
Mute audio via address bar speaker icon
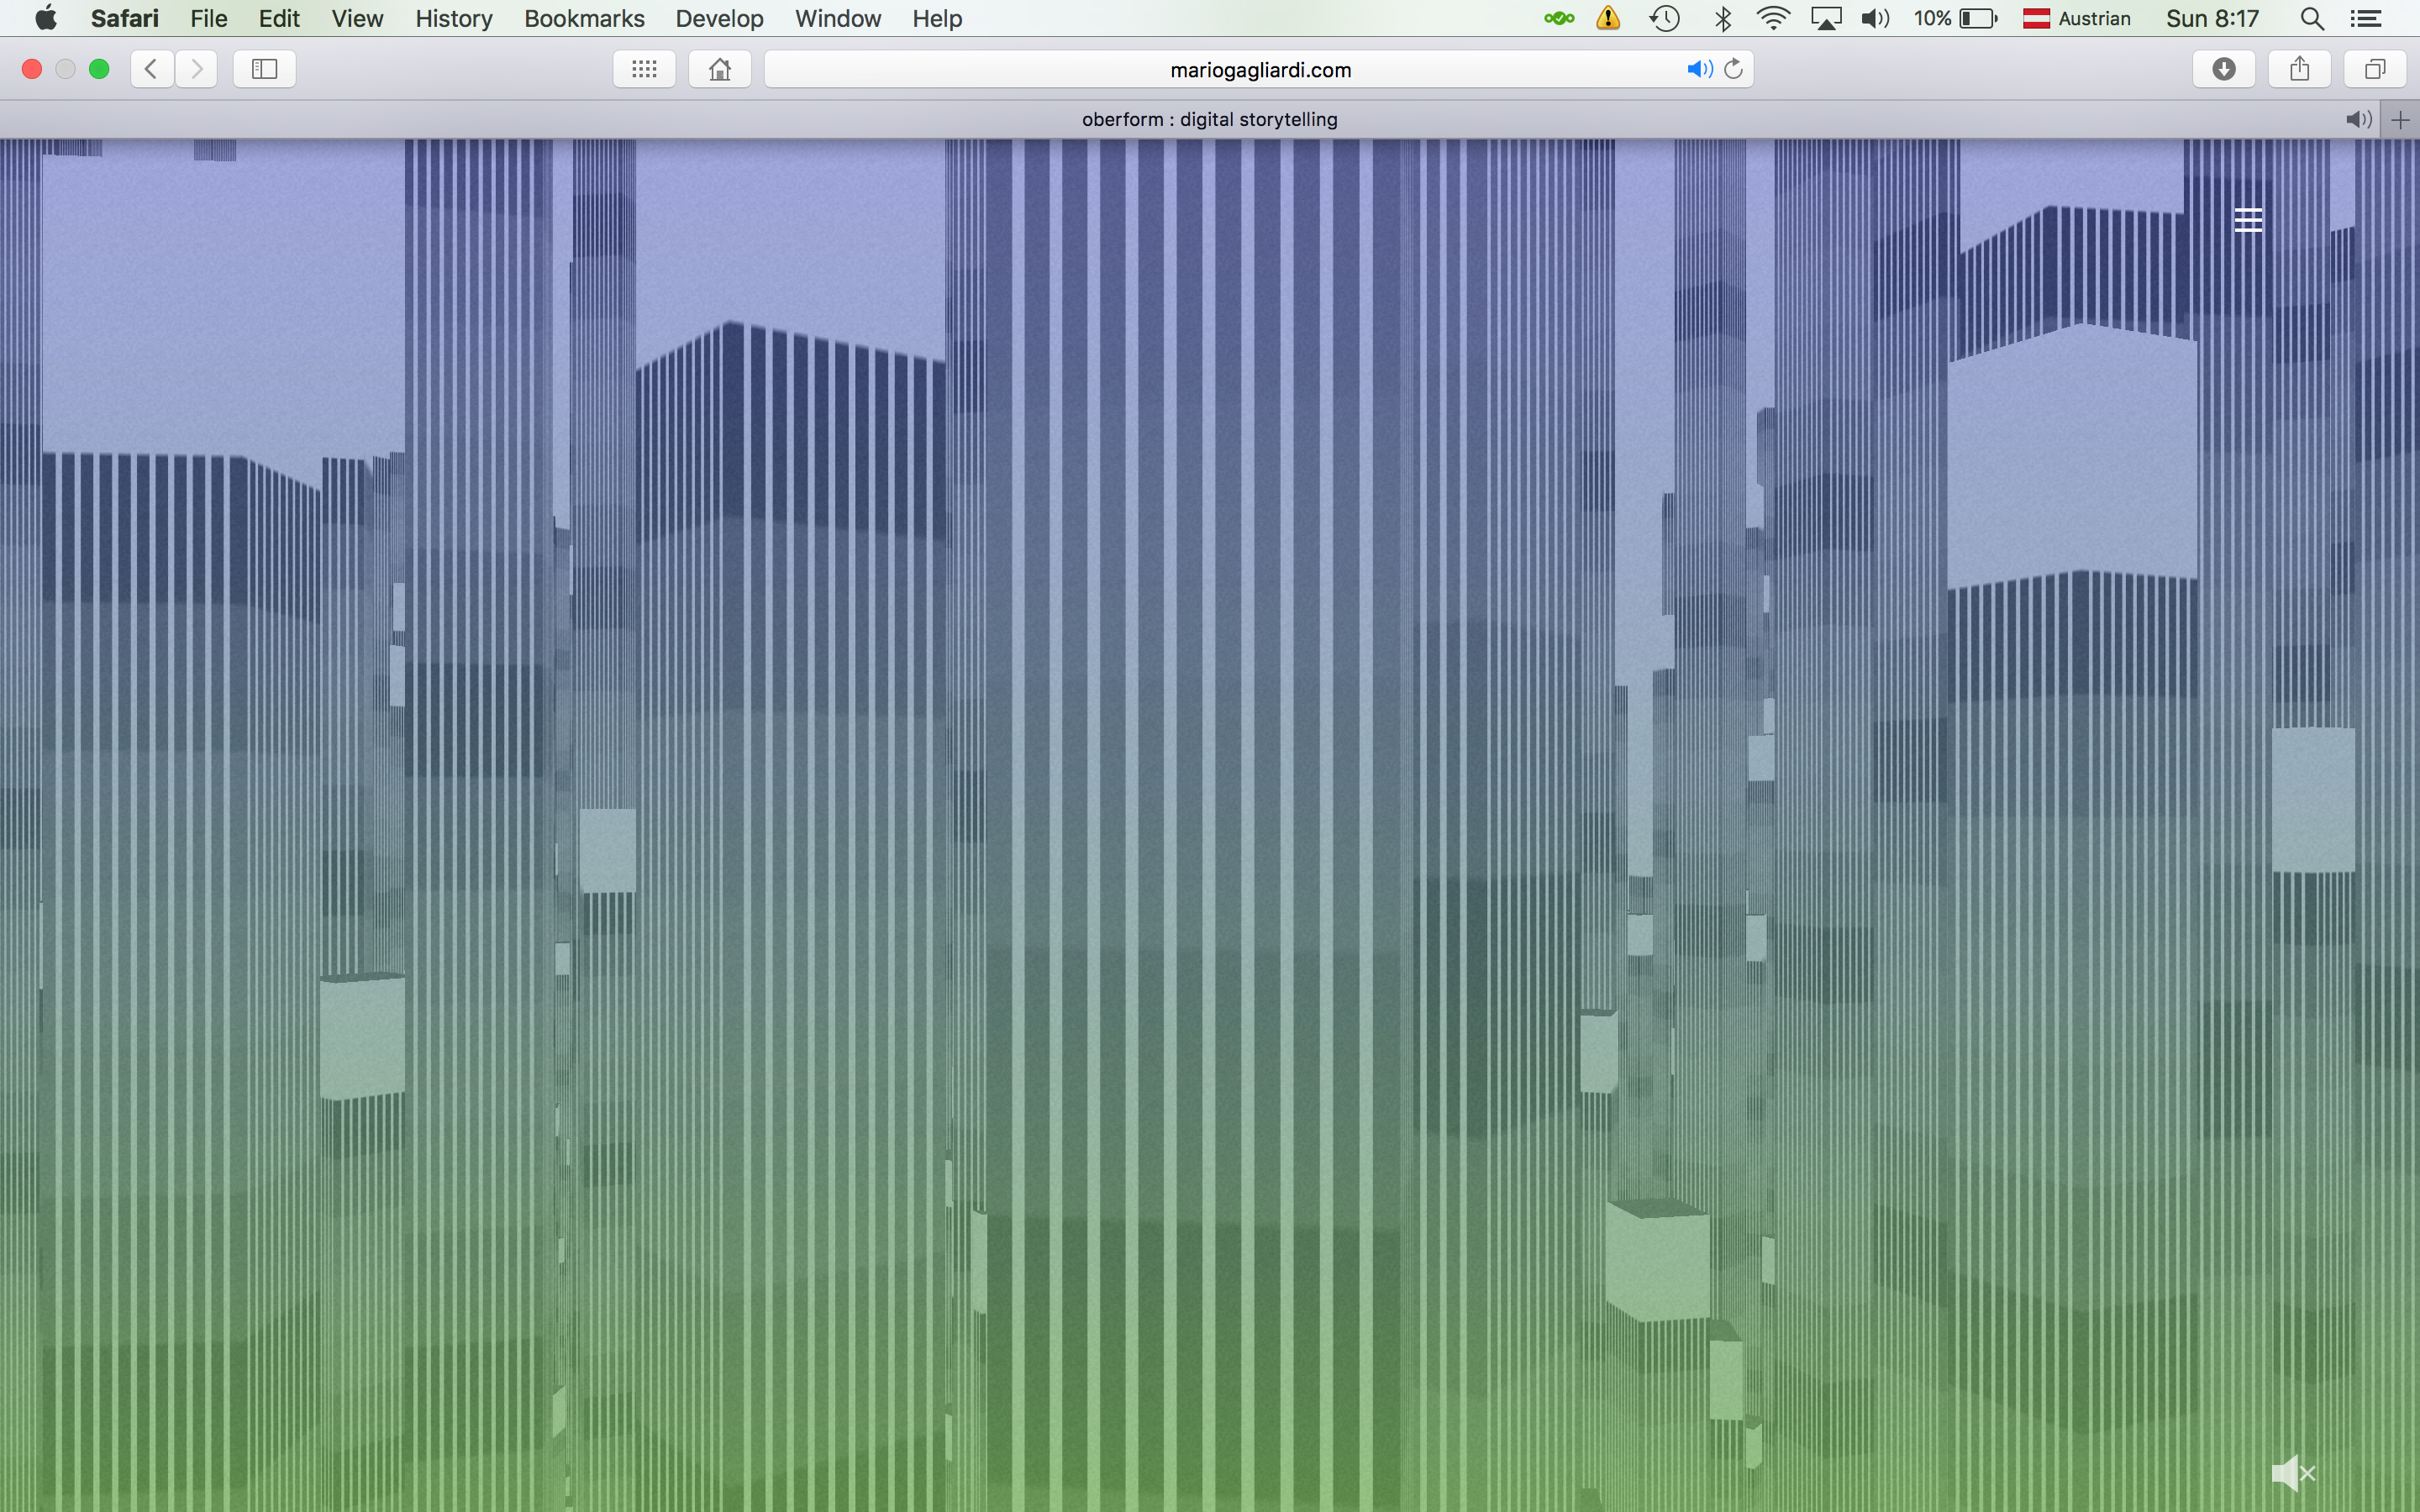pyautogui.click(x=1699, y=69)
